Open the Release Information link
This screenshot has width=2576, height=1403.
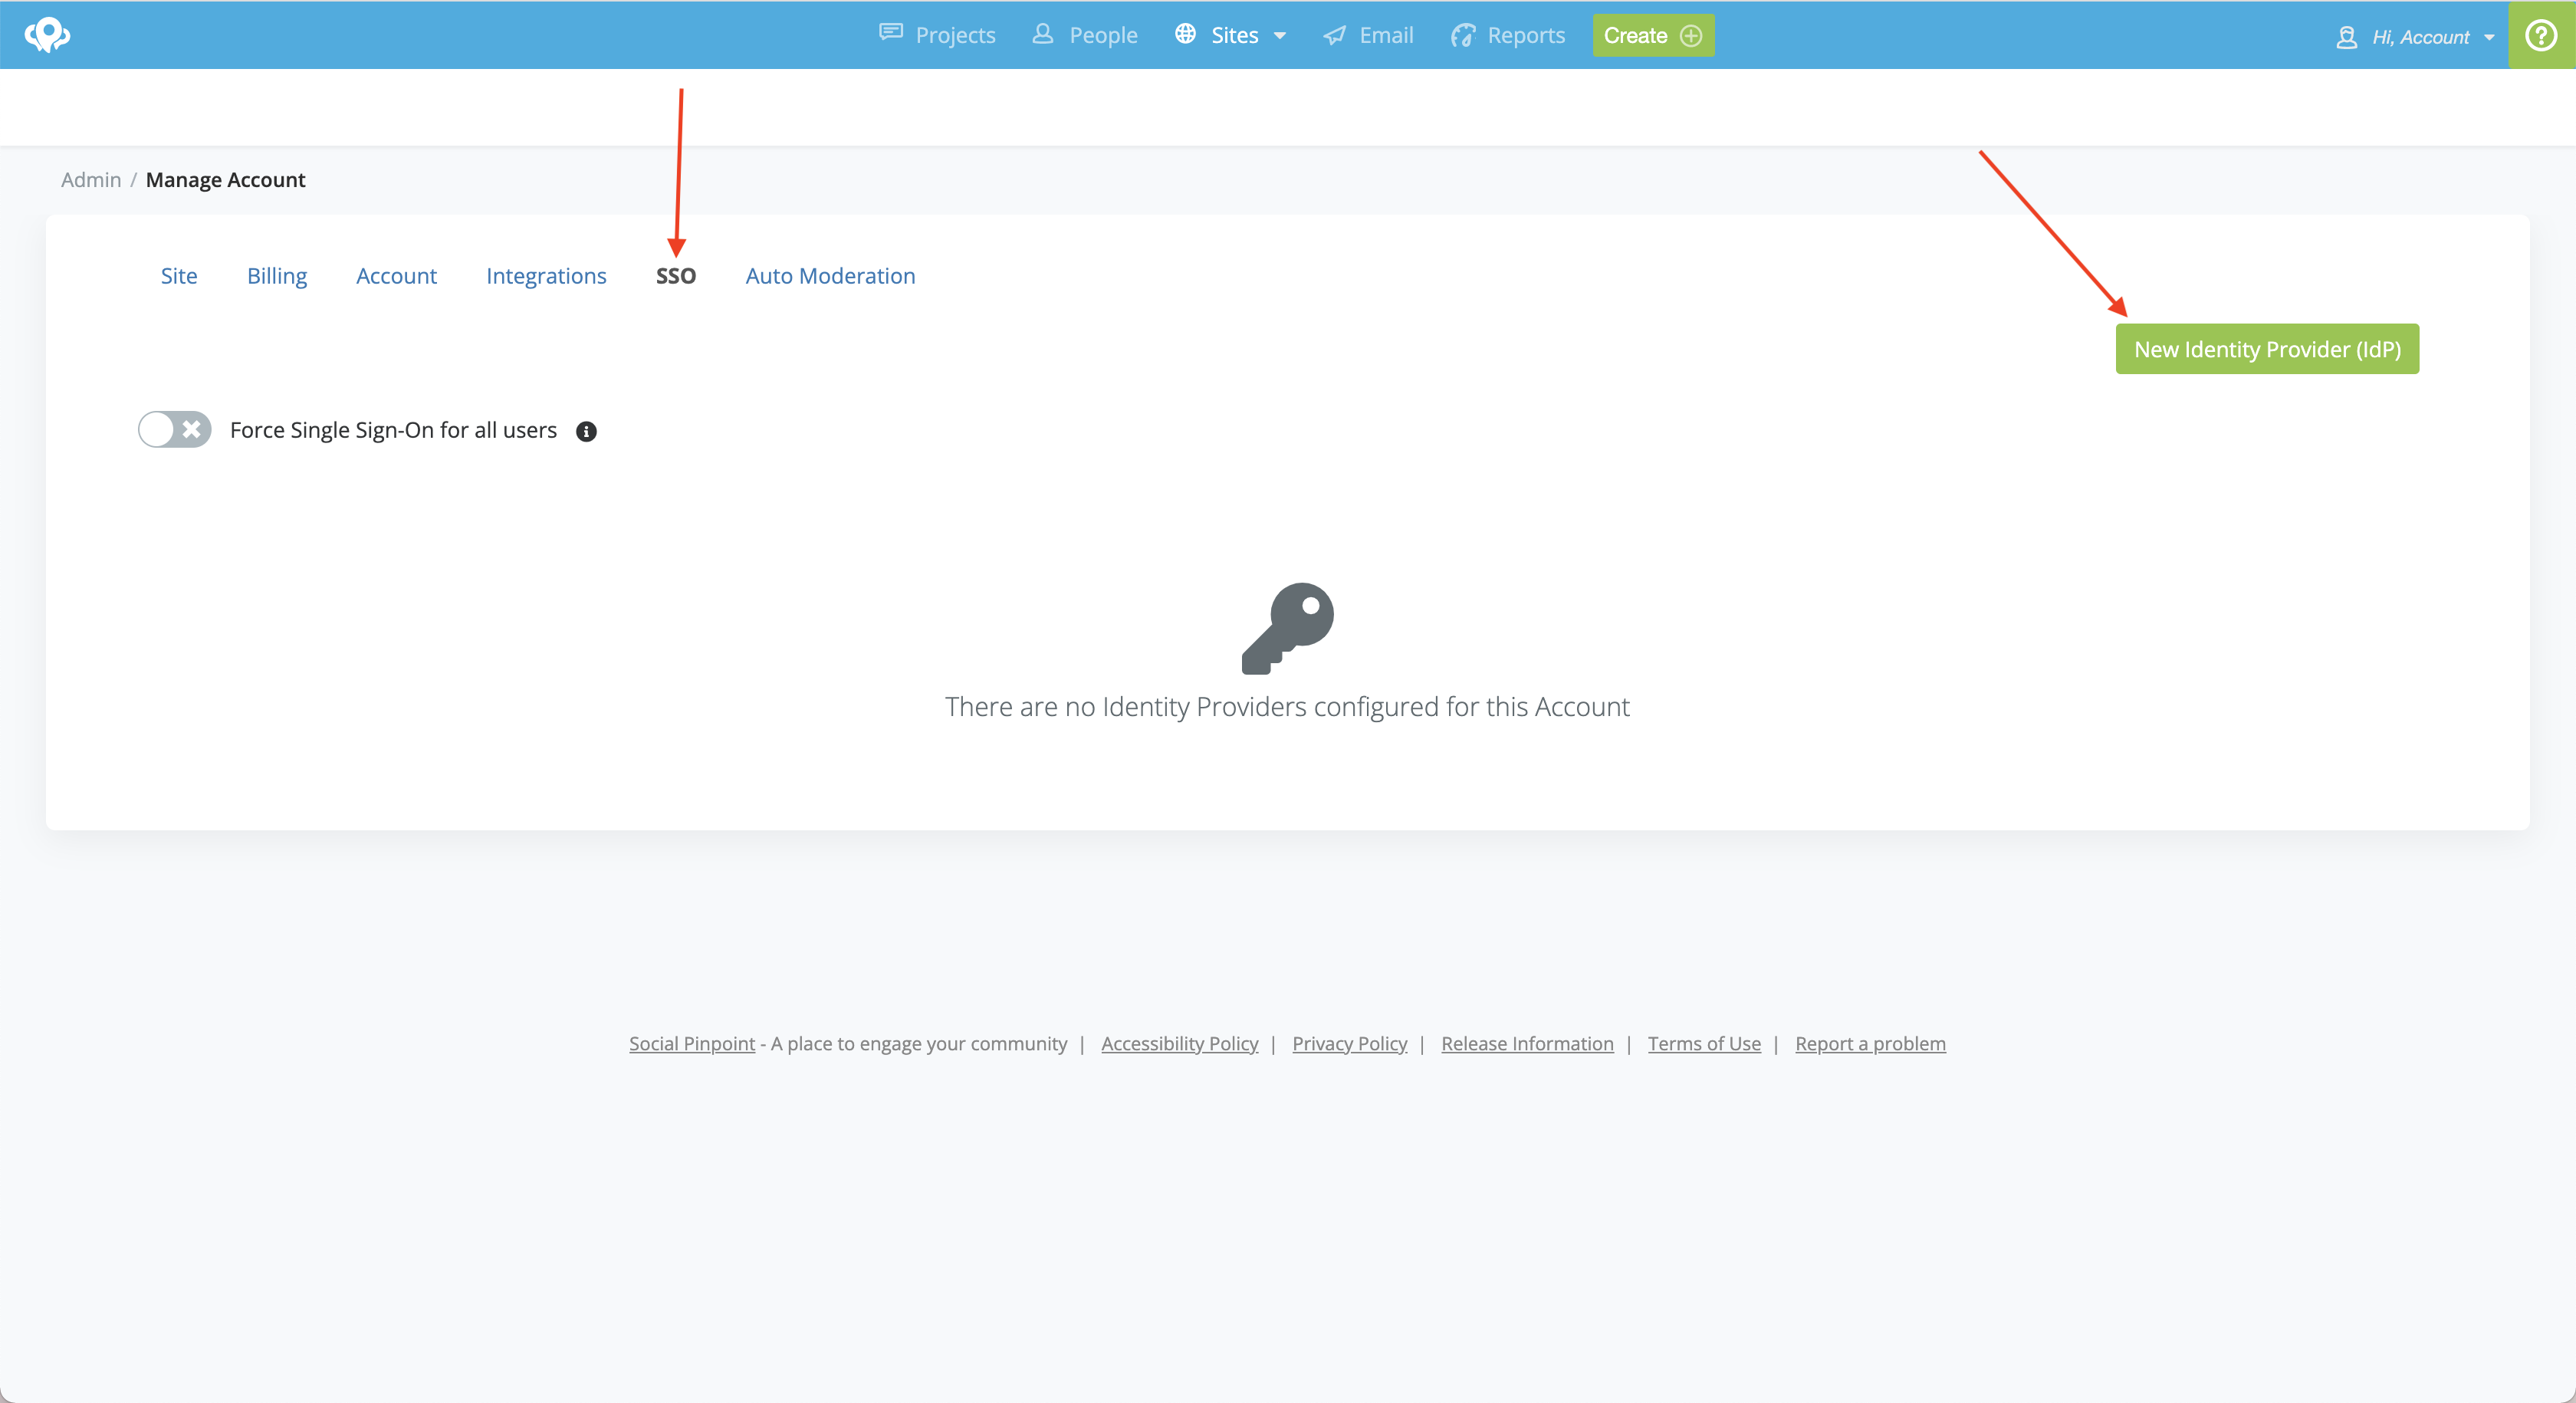[1527, 1044]
